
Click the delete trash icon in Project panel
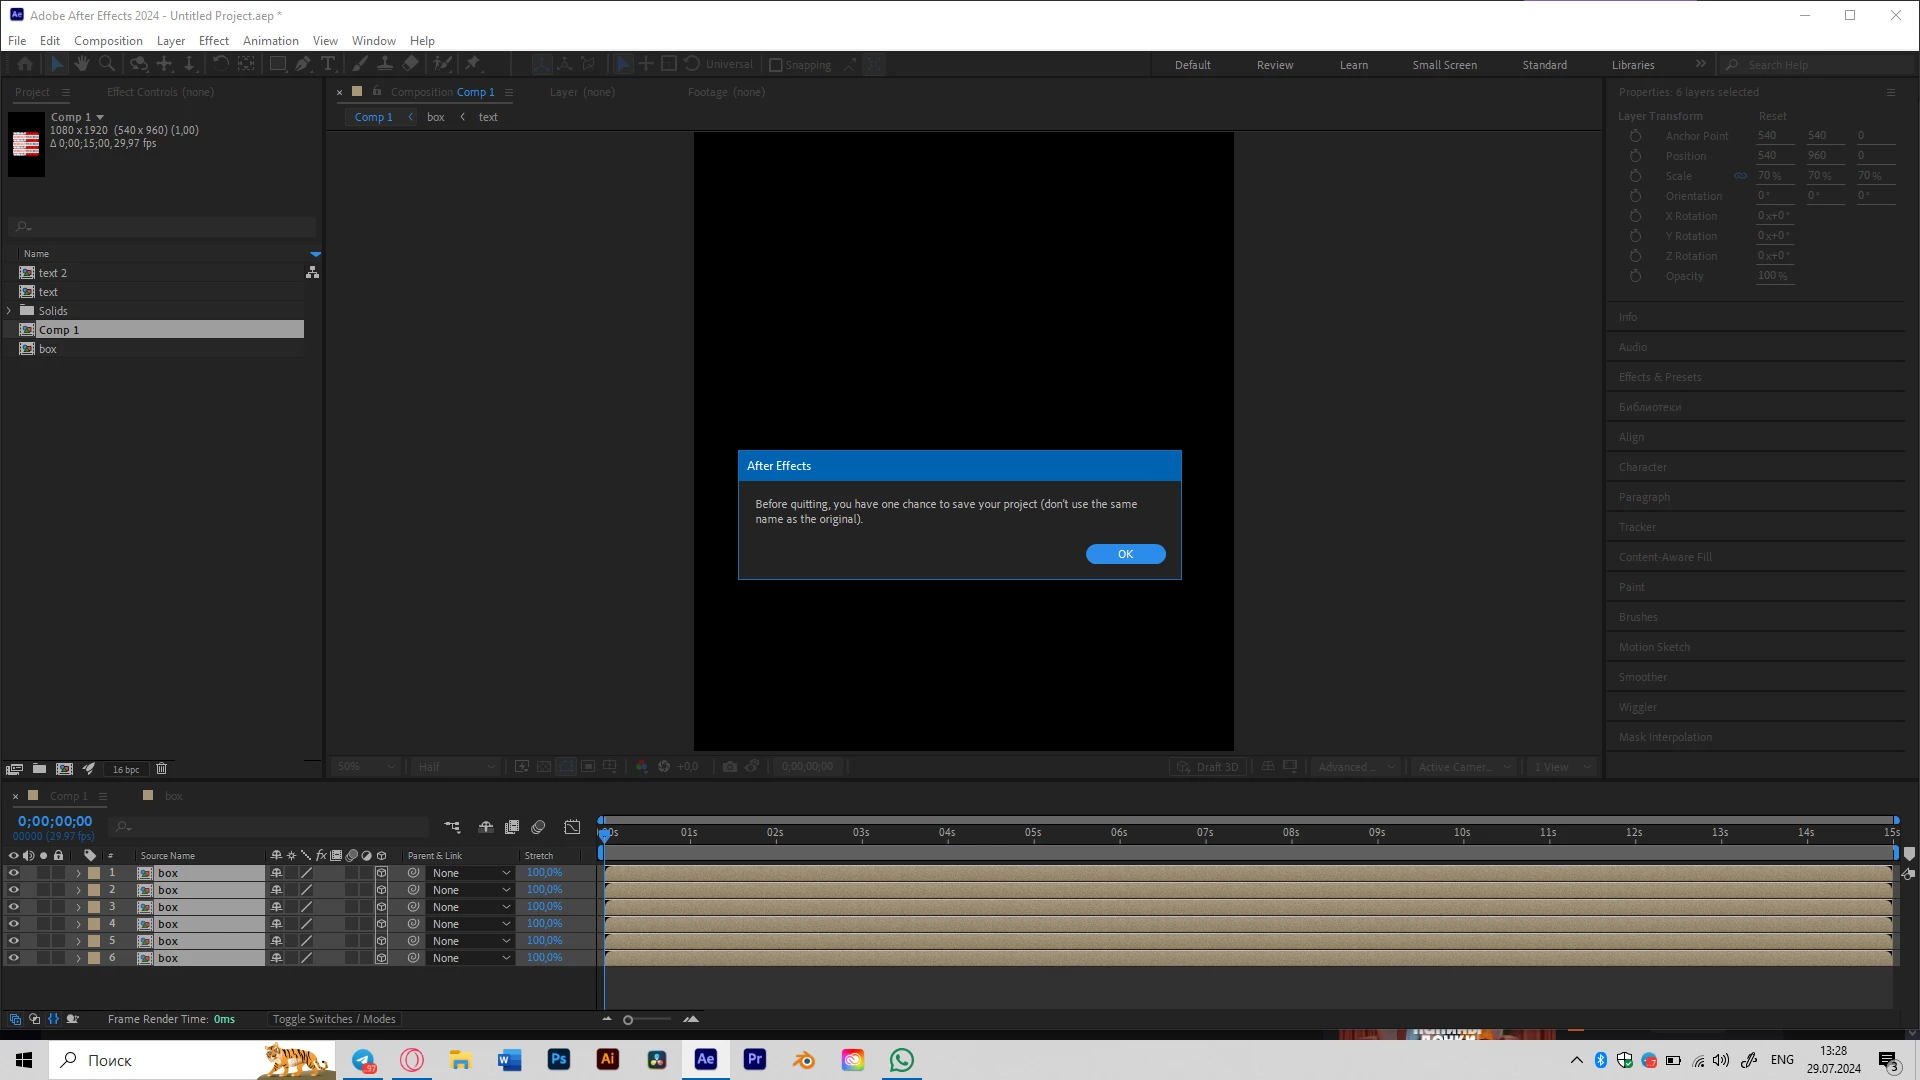point(161,769)
